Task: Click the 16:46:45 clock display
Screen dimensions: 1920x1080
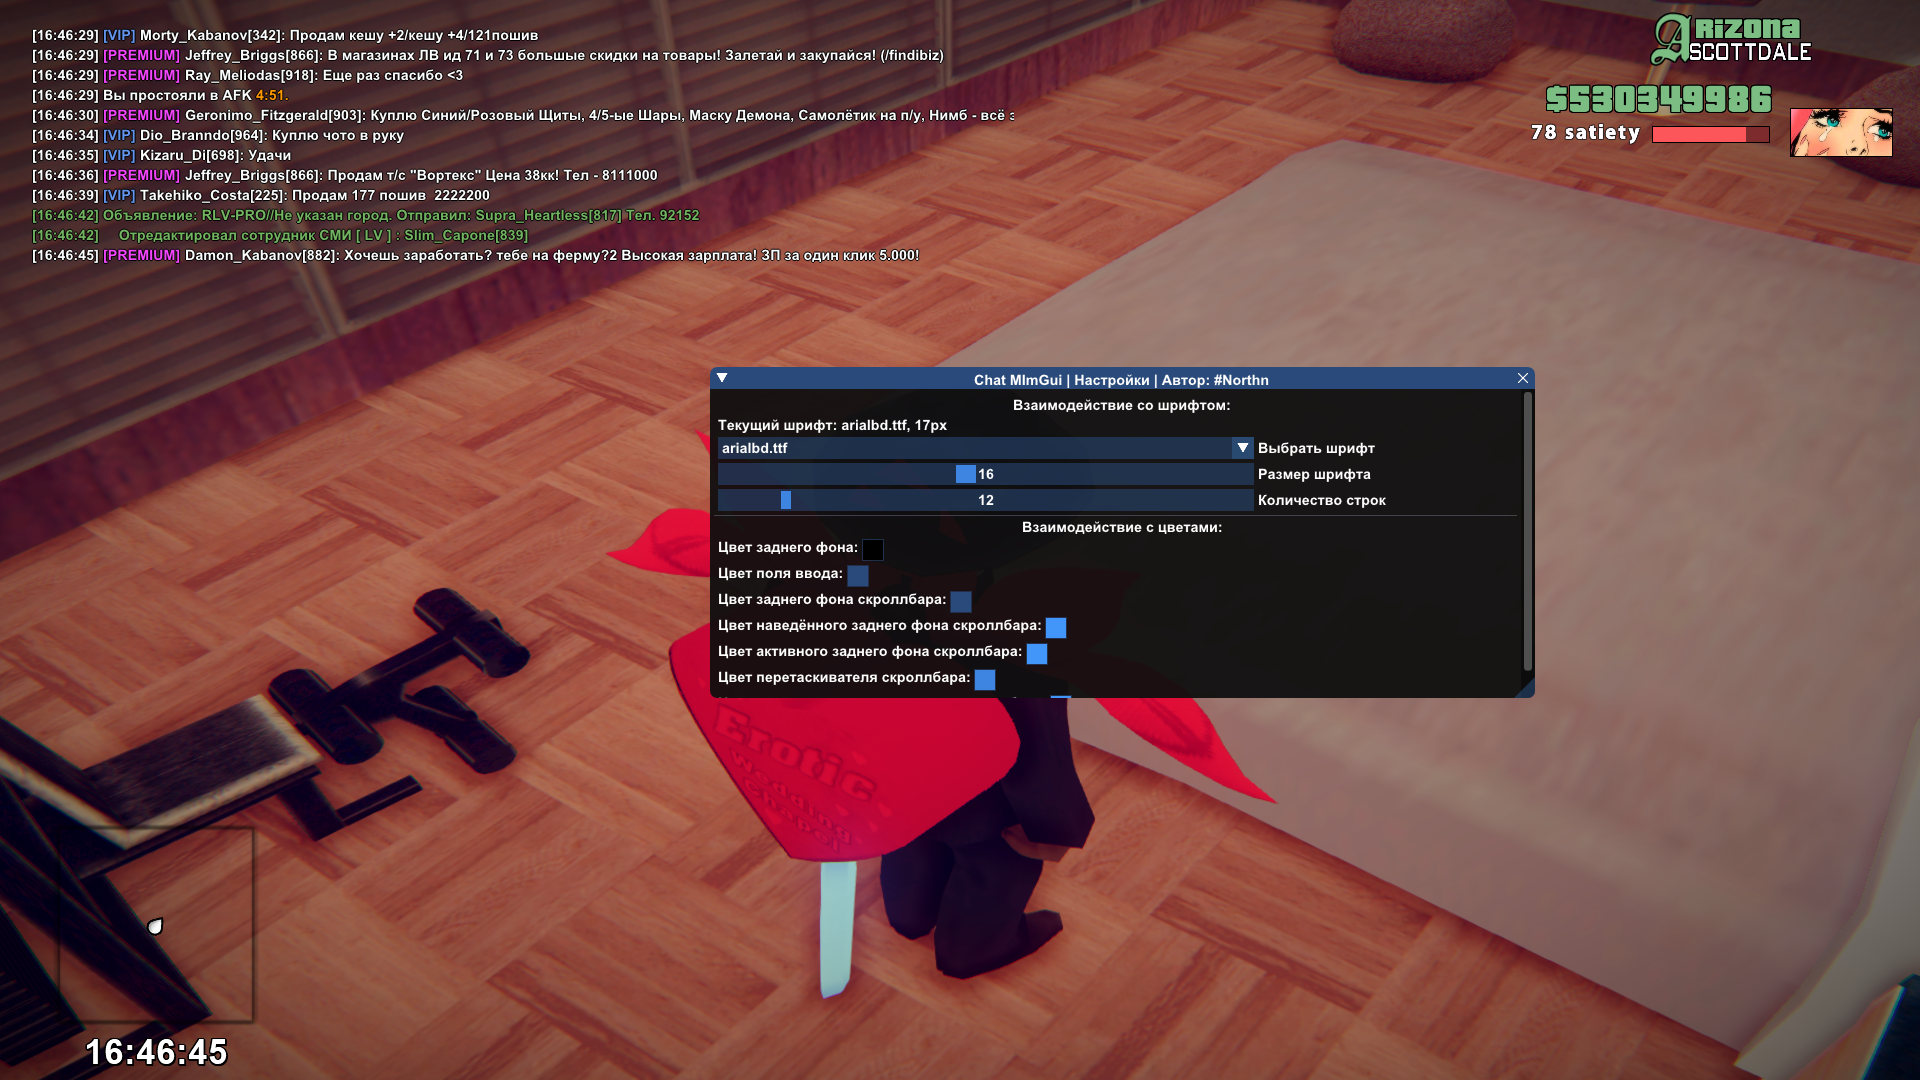Action: pyautogui.click(x=156, y=1052)
